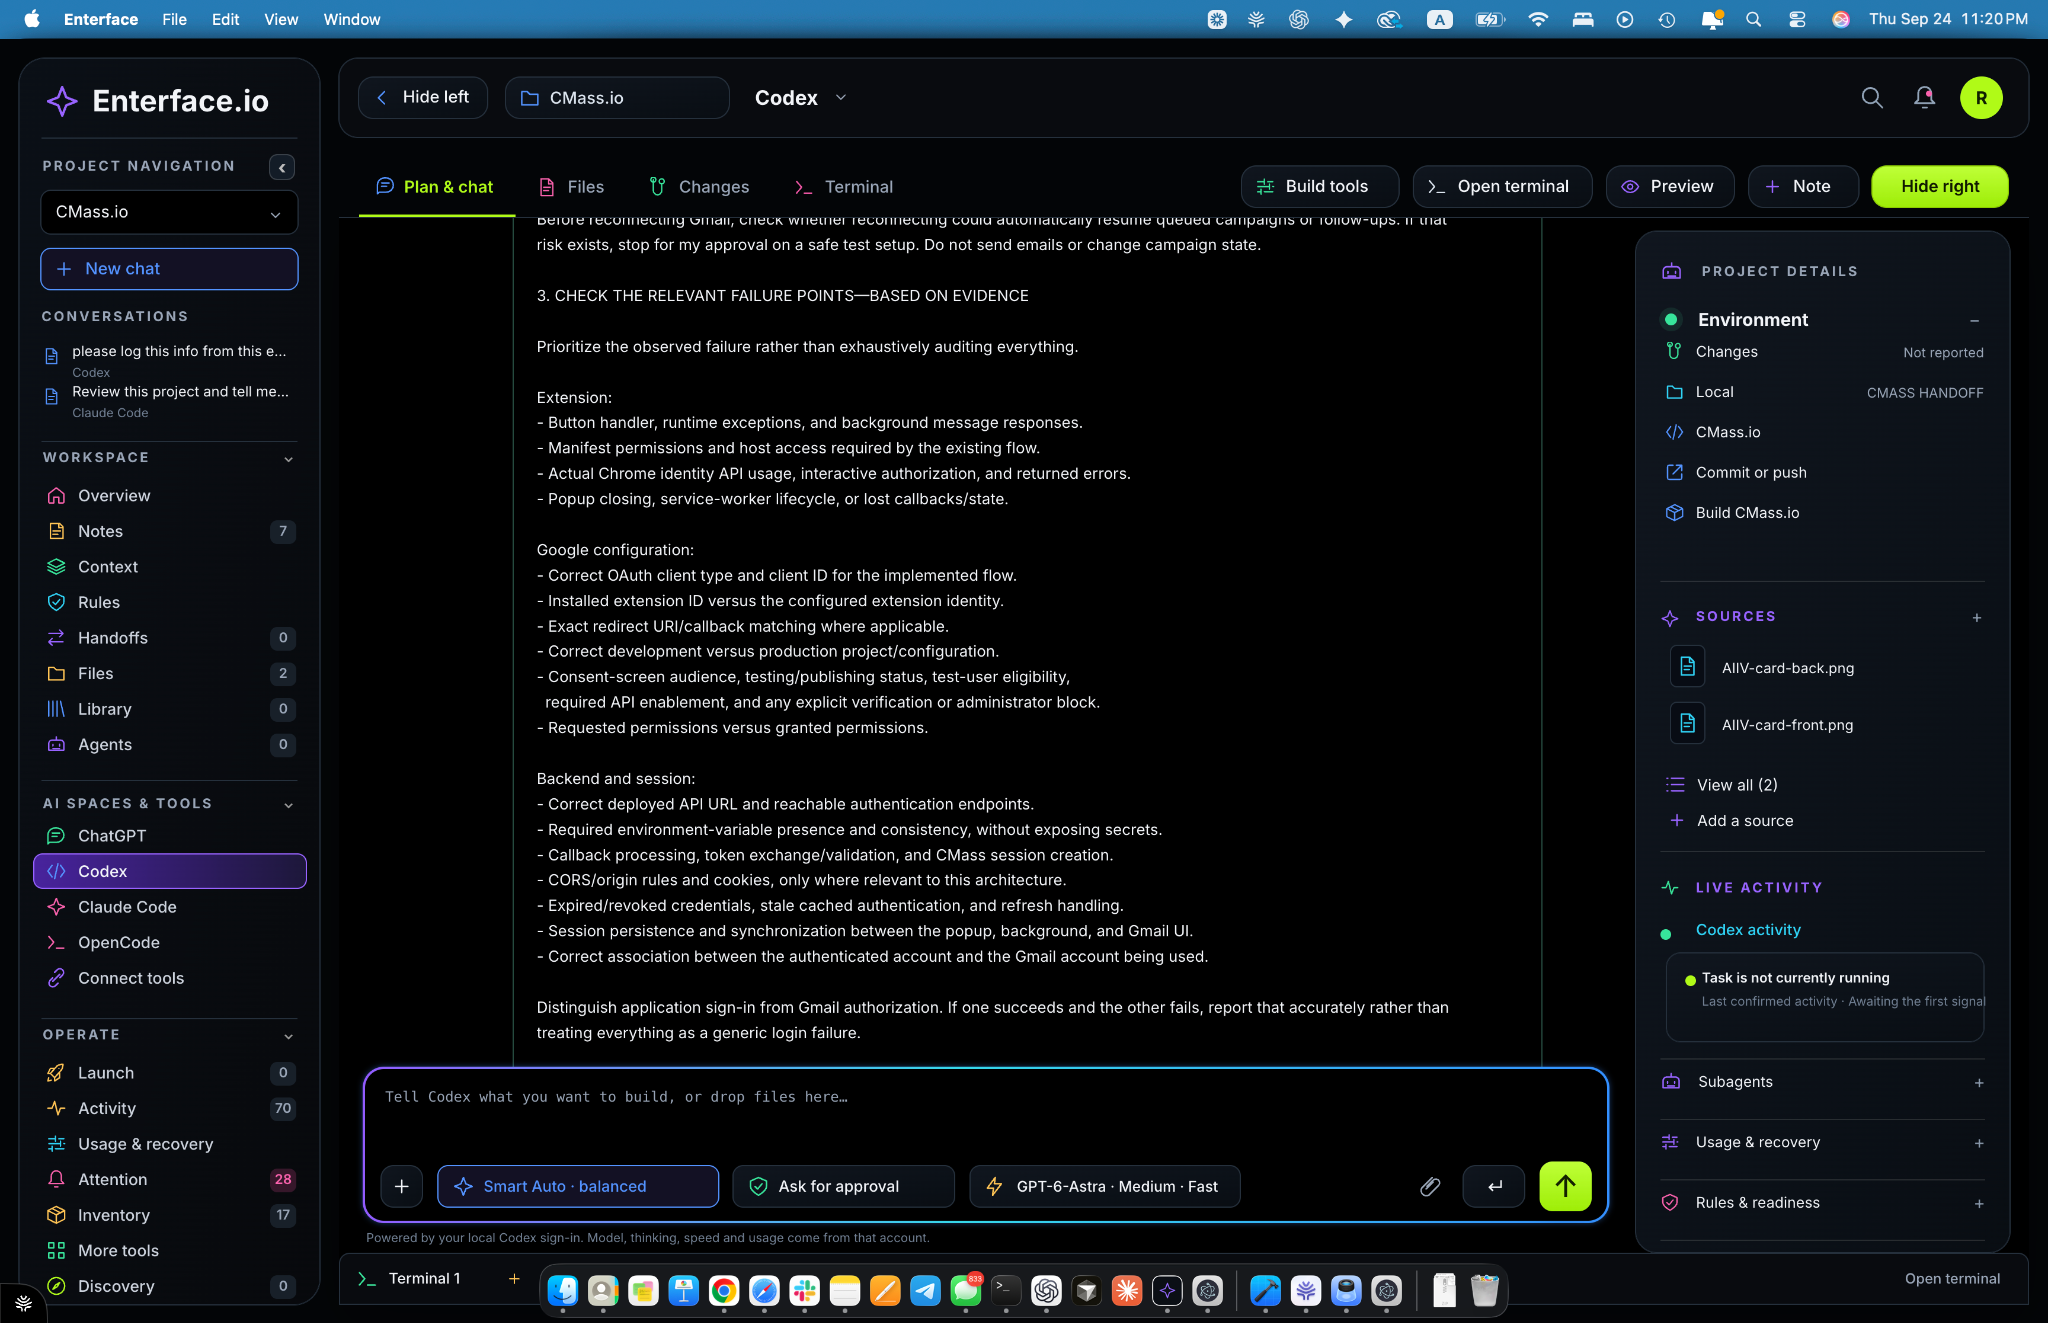Click the New chat button
This screenshot has height=1323, width=2048.
pyautogui.click(x=169, y=269)
